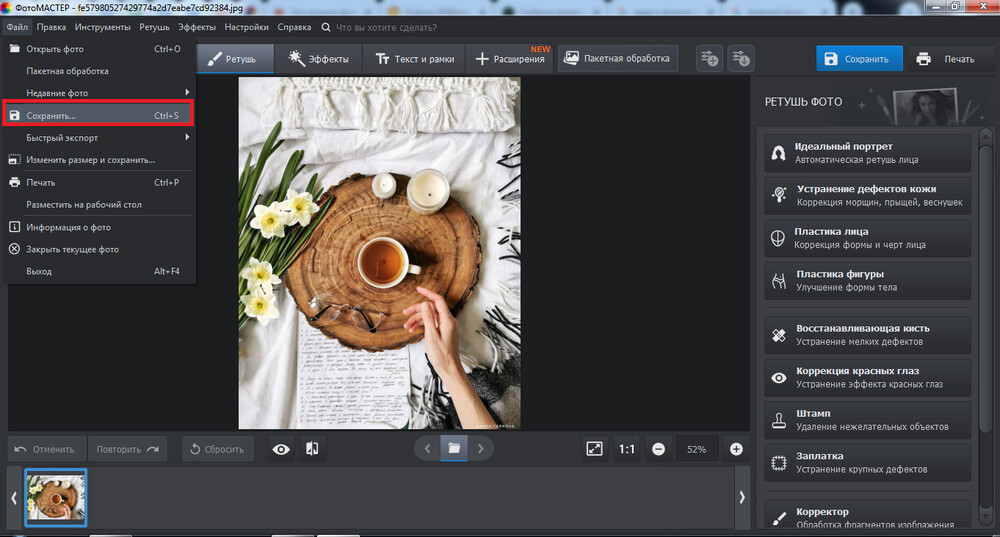
Task: Toggle before/after split comparison view
Action: coord(312,449)
